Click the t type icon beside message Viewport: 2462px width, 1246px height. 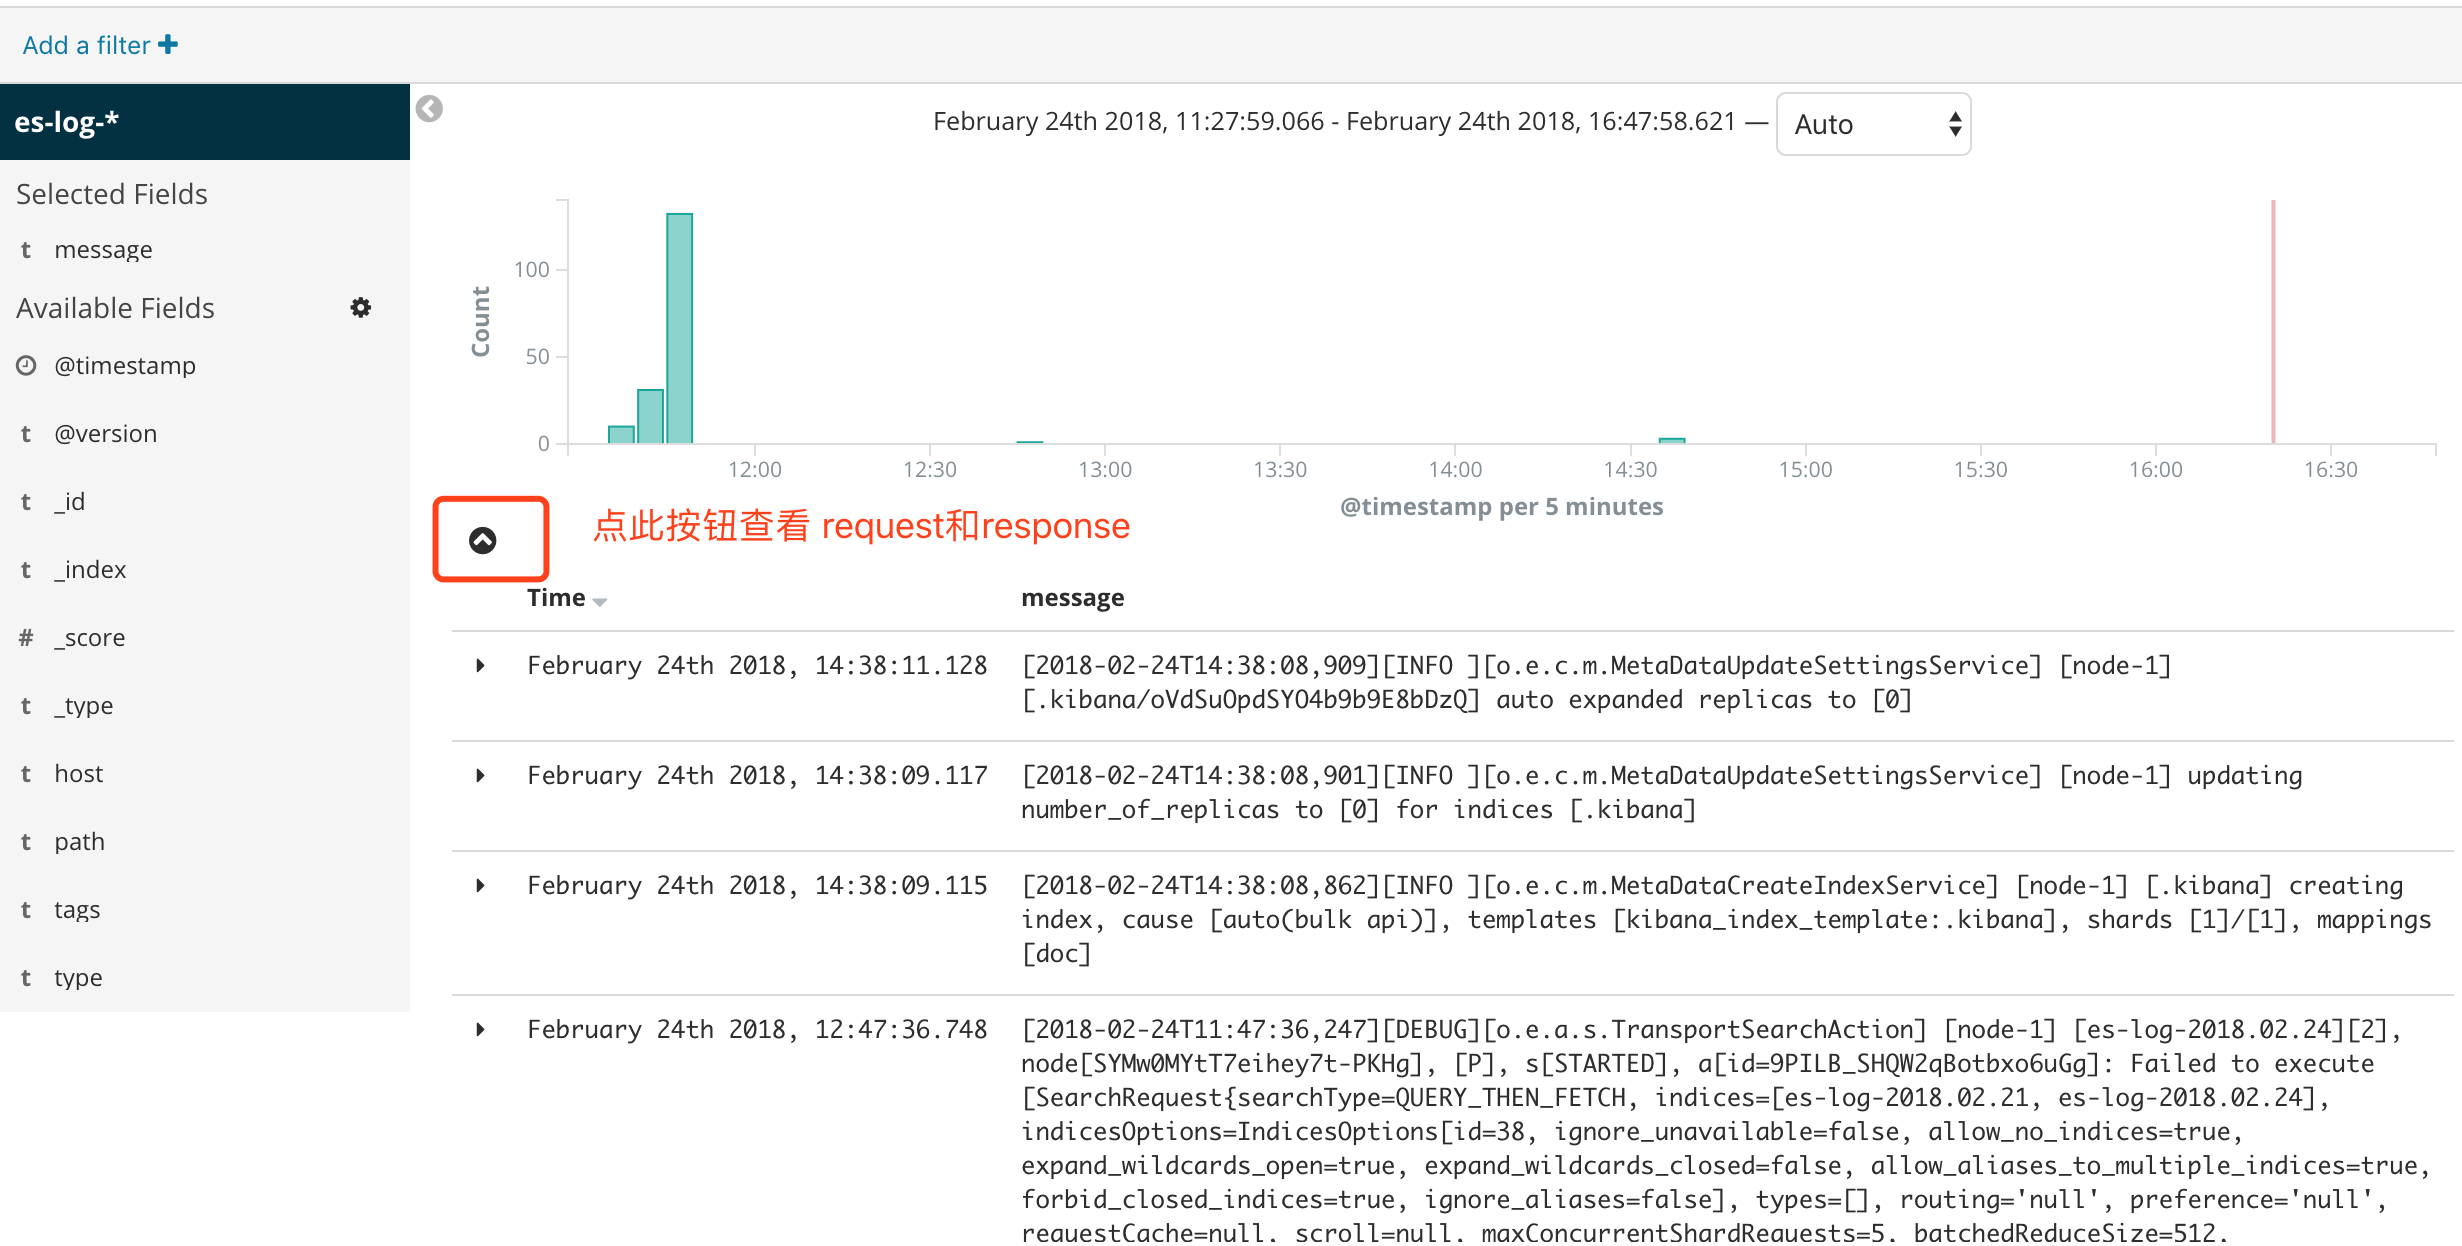tap(26, 249)
